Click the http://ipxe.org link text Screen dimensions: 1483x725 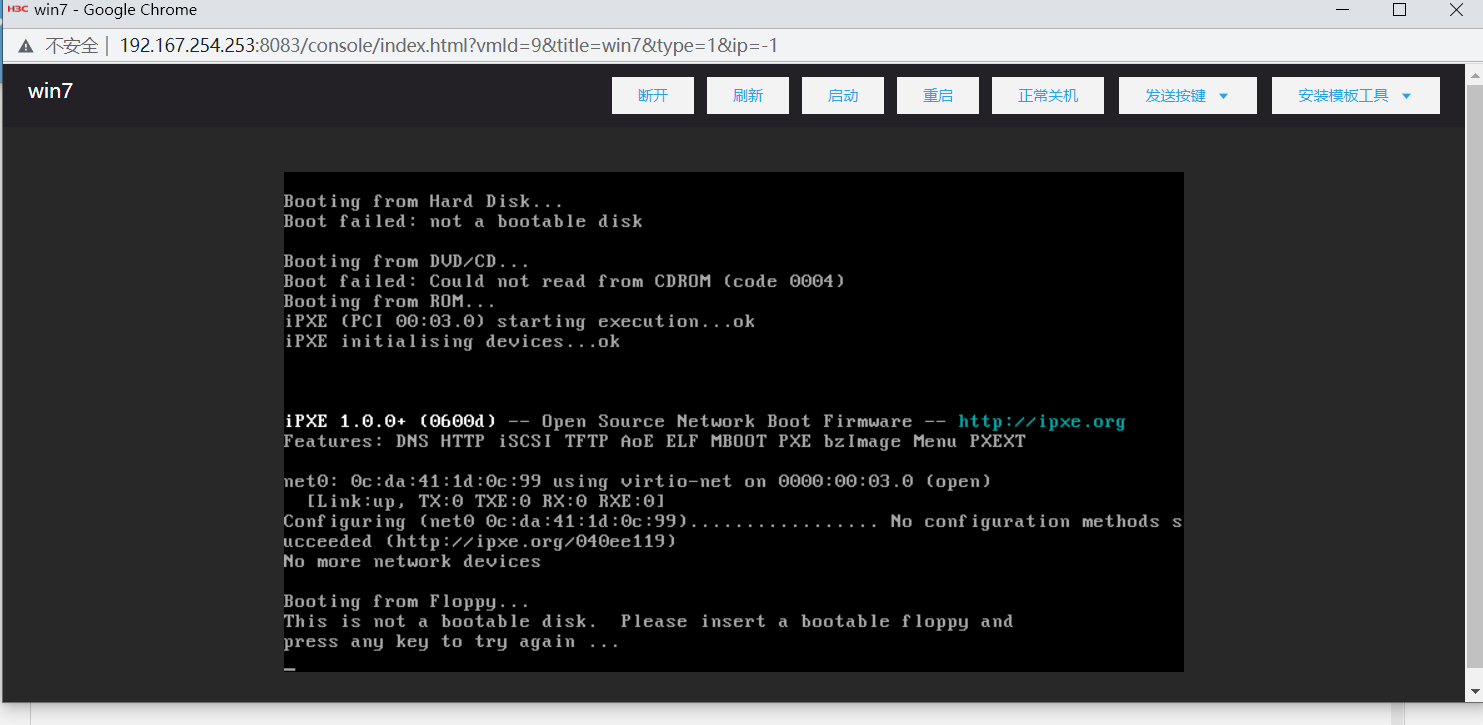1041,421
